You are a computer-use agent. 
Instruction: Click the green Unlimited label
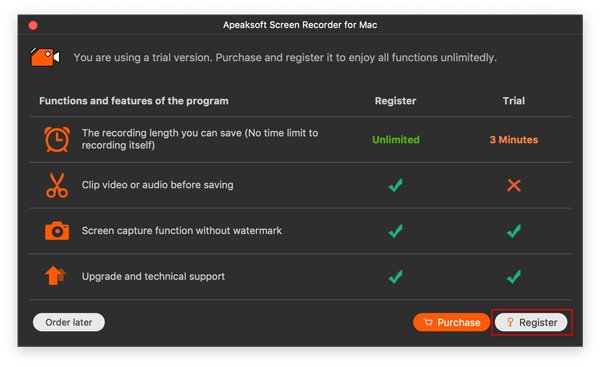(x=396, y=140)
